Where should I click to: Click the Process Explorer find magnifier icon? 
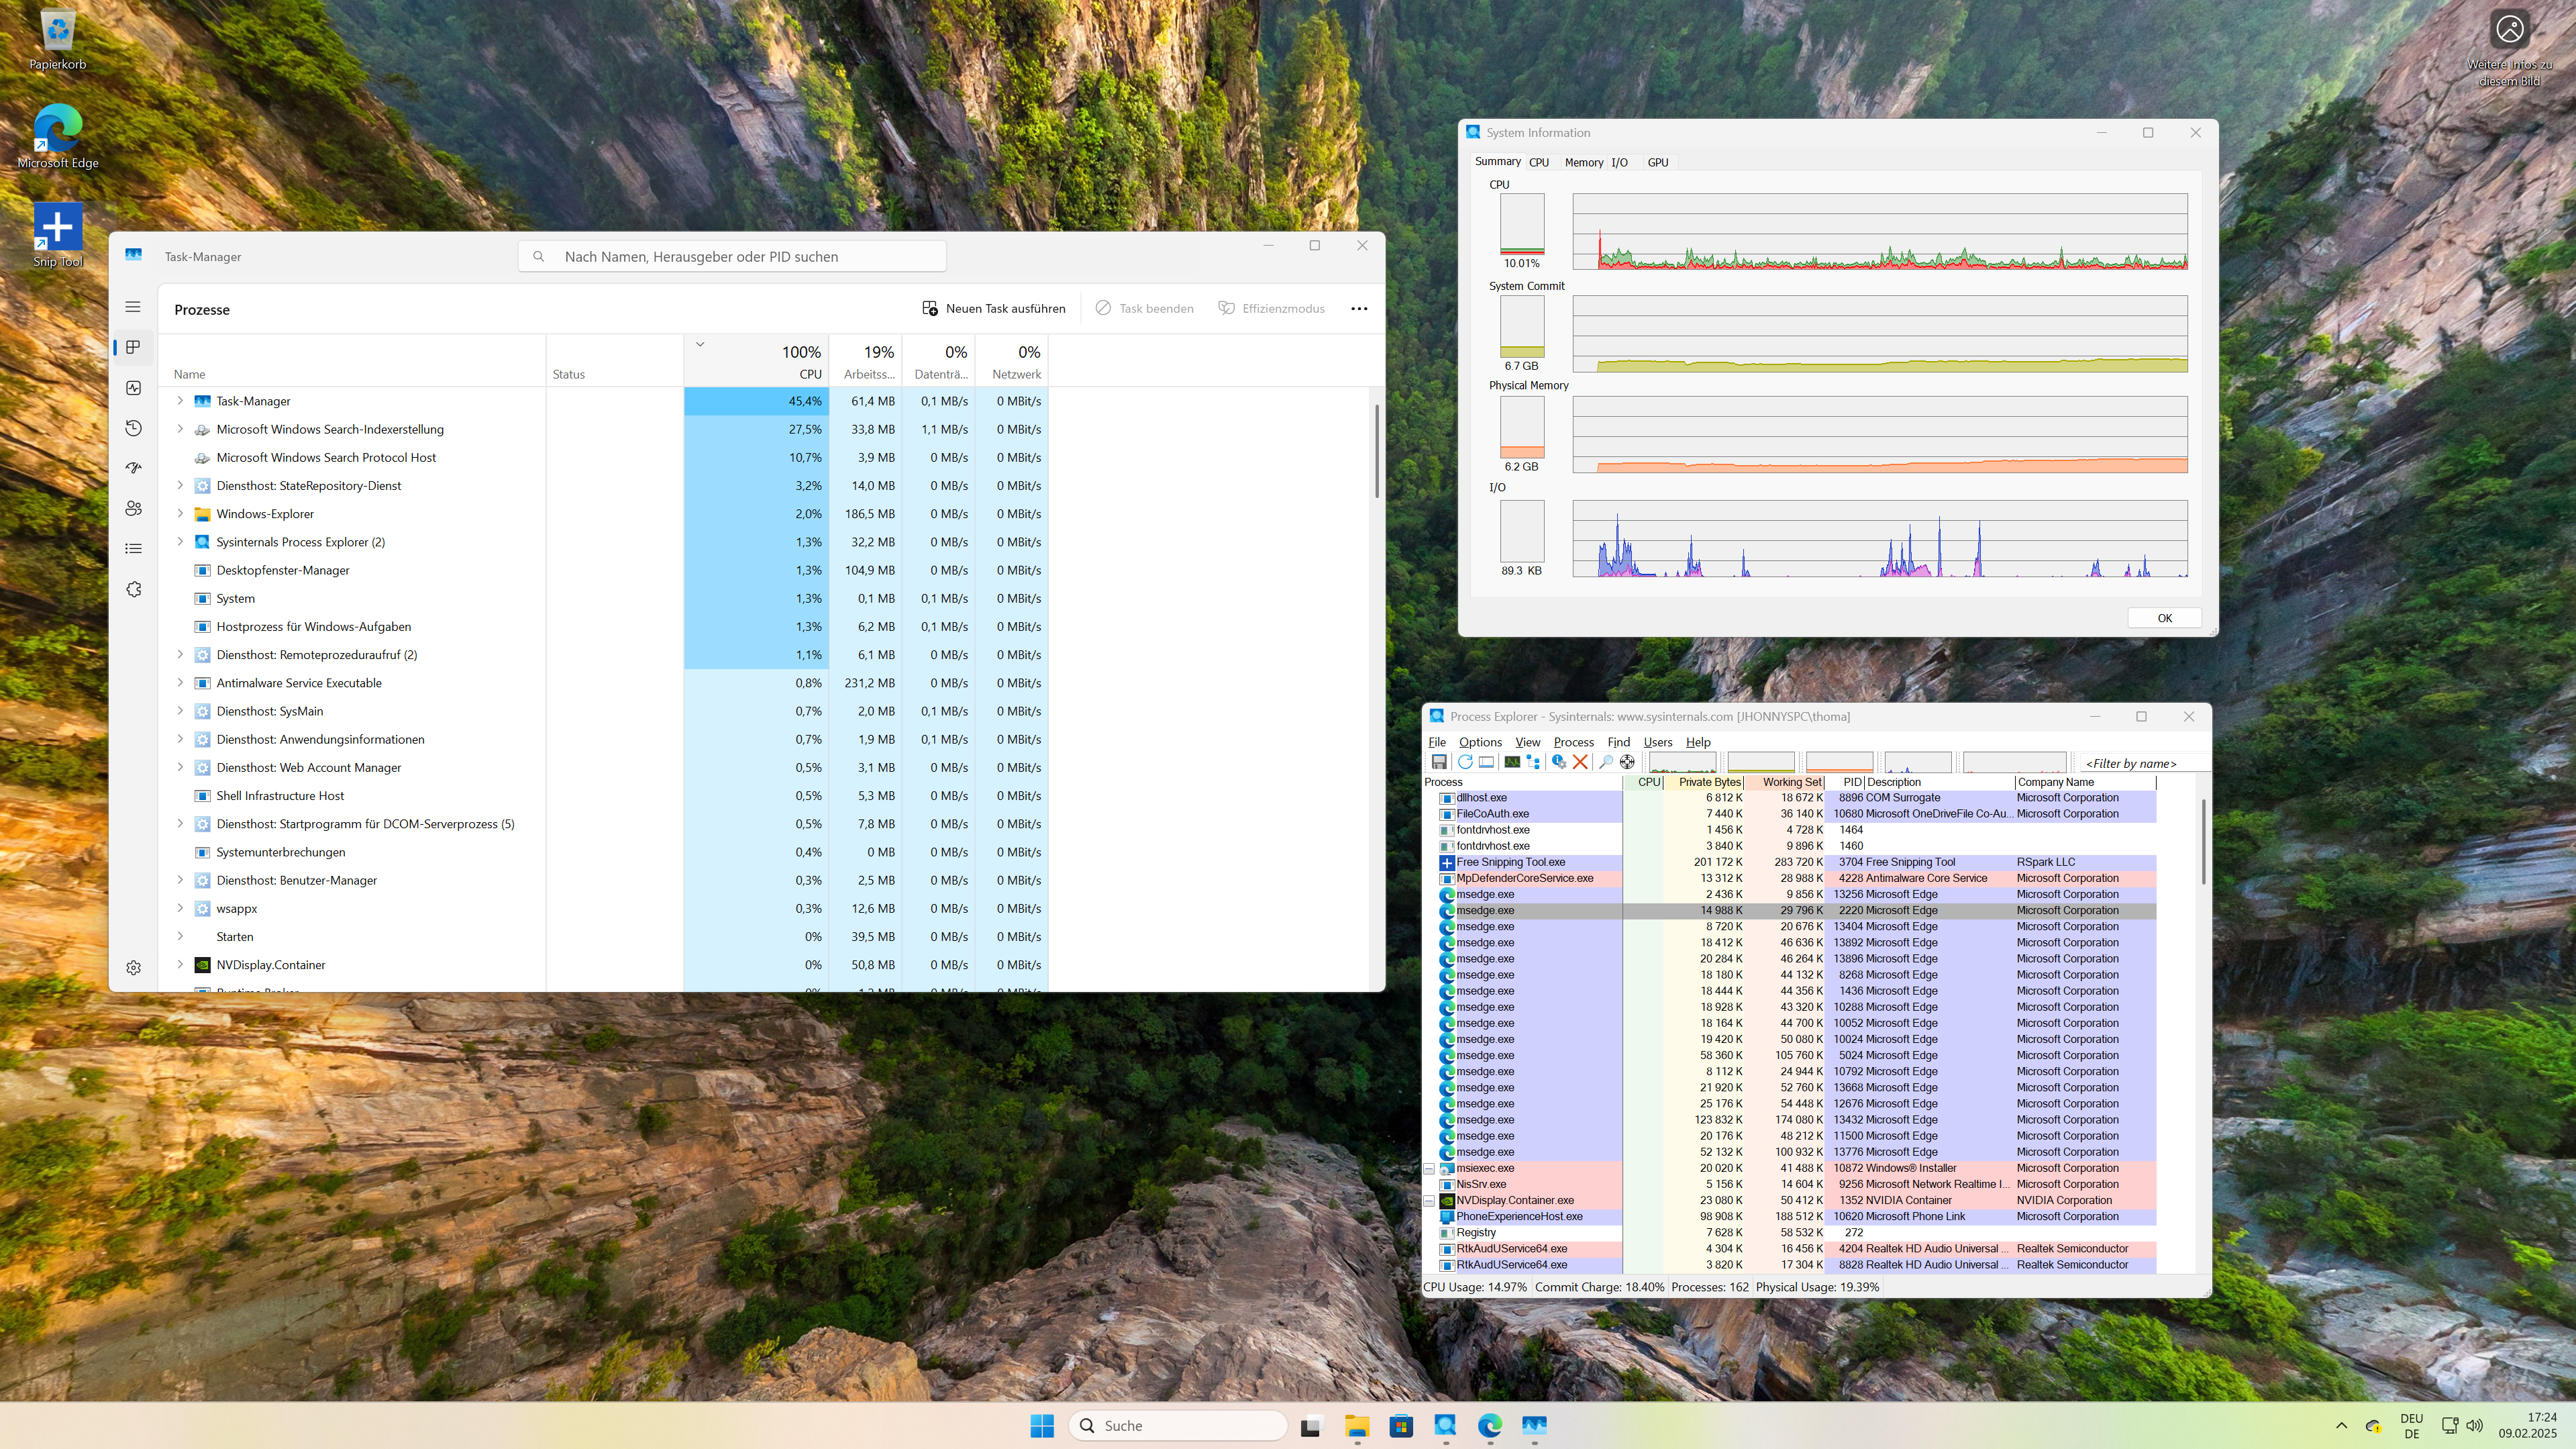pyautogui.click(x=1606, y=762)
